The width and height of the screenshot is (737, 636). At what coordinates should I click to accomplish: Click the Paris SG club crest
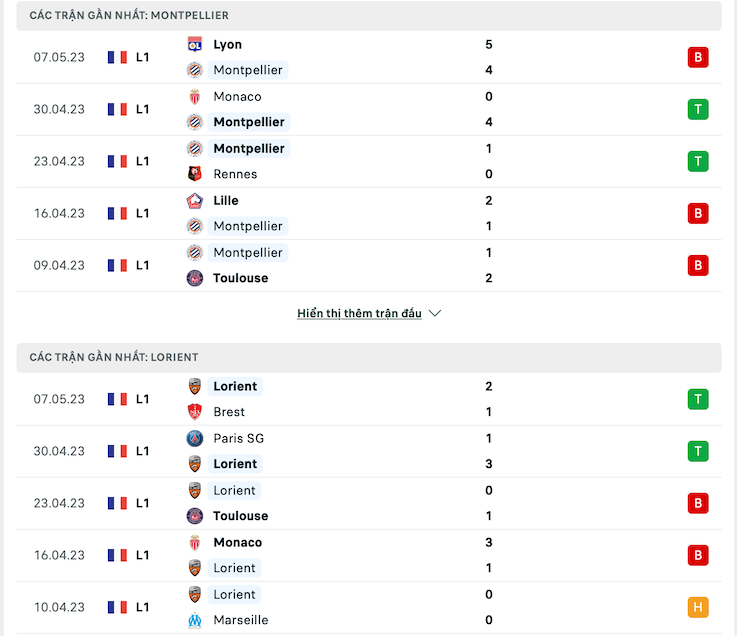coord(195,438)
